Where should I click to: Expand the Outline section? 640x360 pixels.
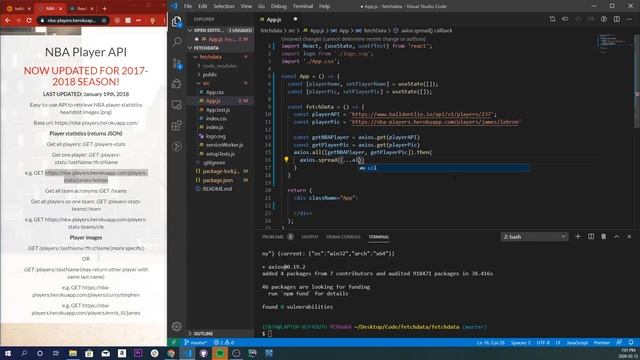coord(220,333)
